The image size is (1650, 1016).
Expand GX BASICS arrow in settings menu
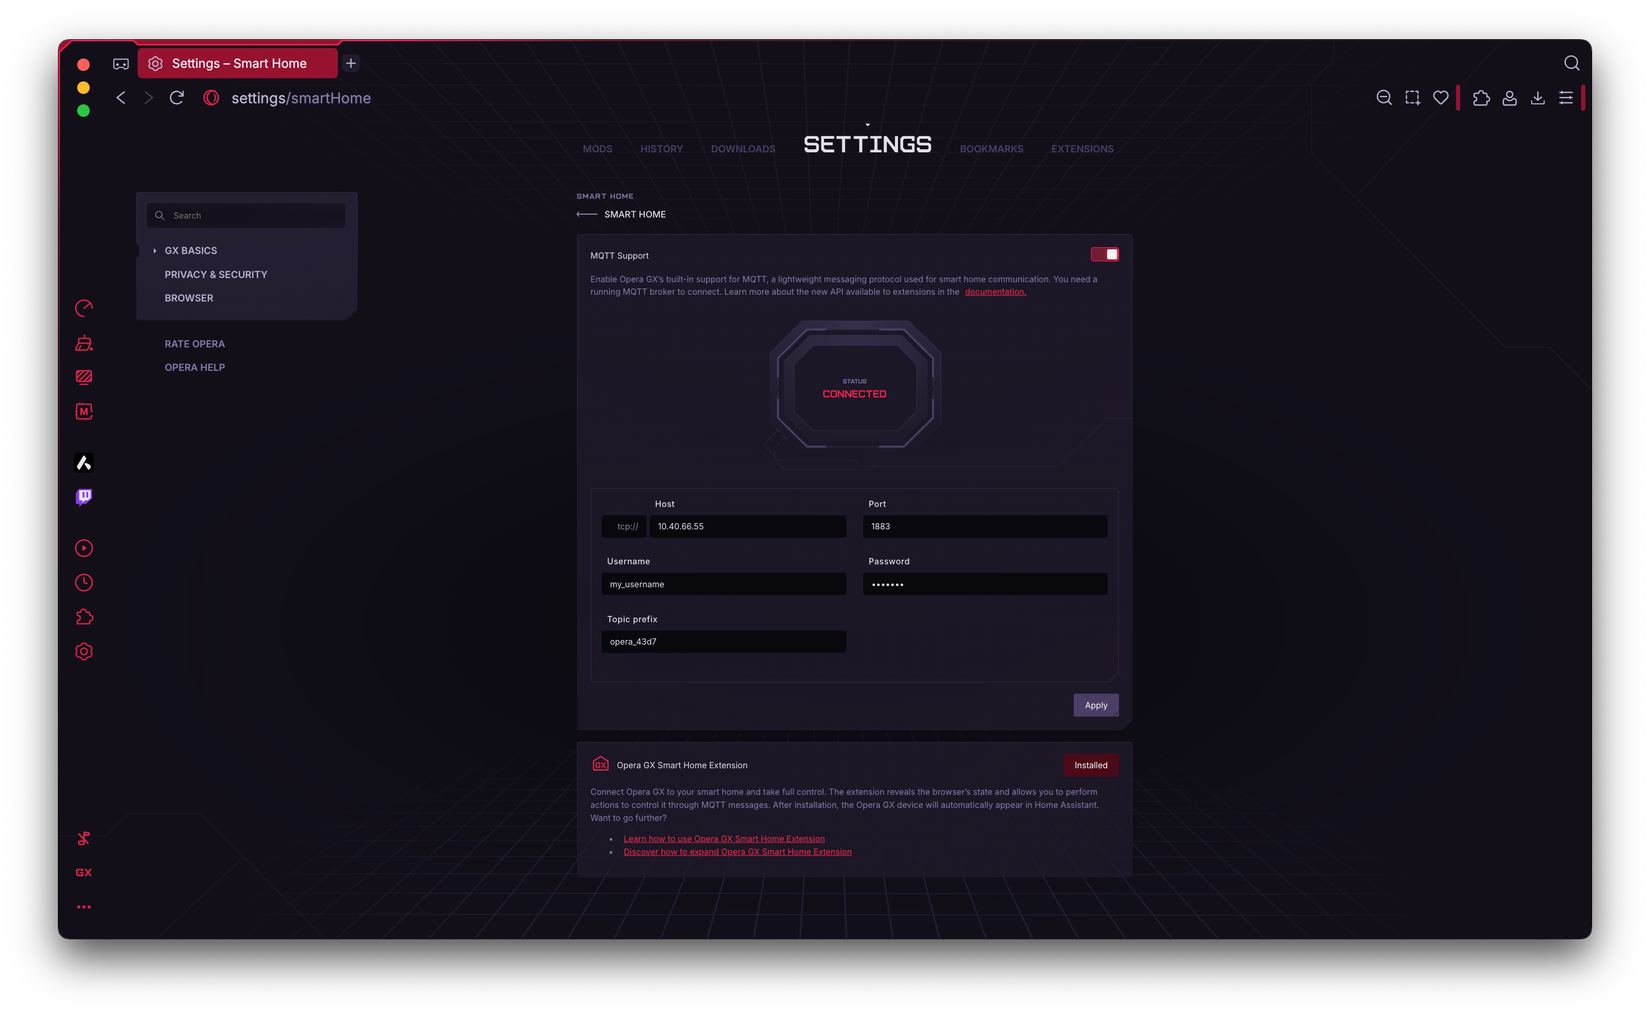[x=154, y=251]
